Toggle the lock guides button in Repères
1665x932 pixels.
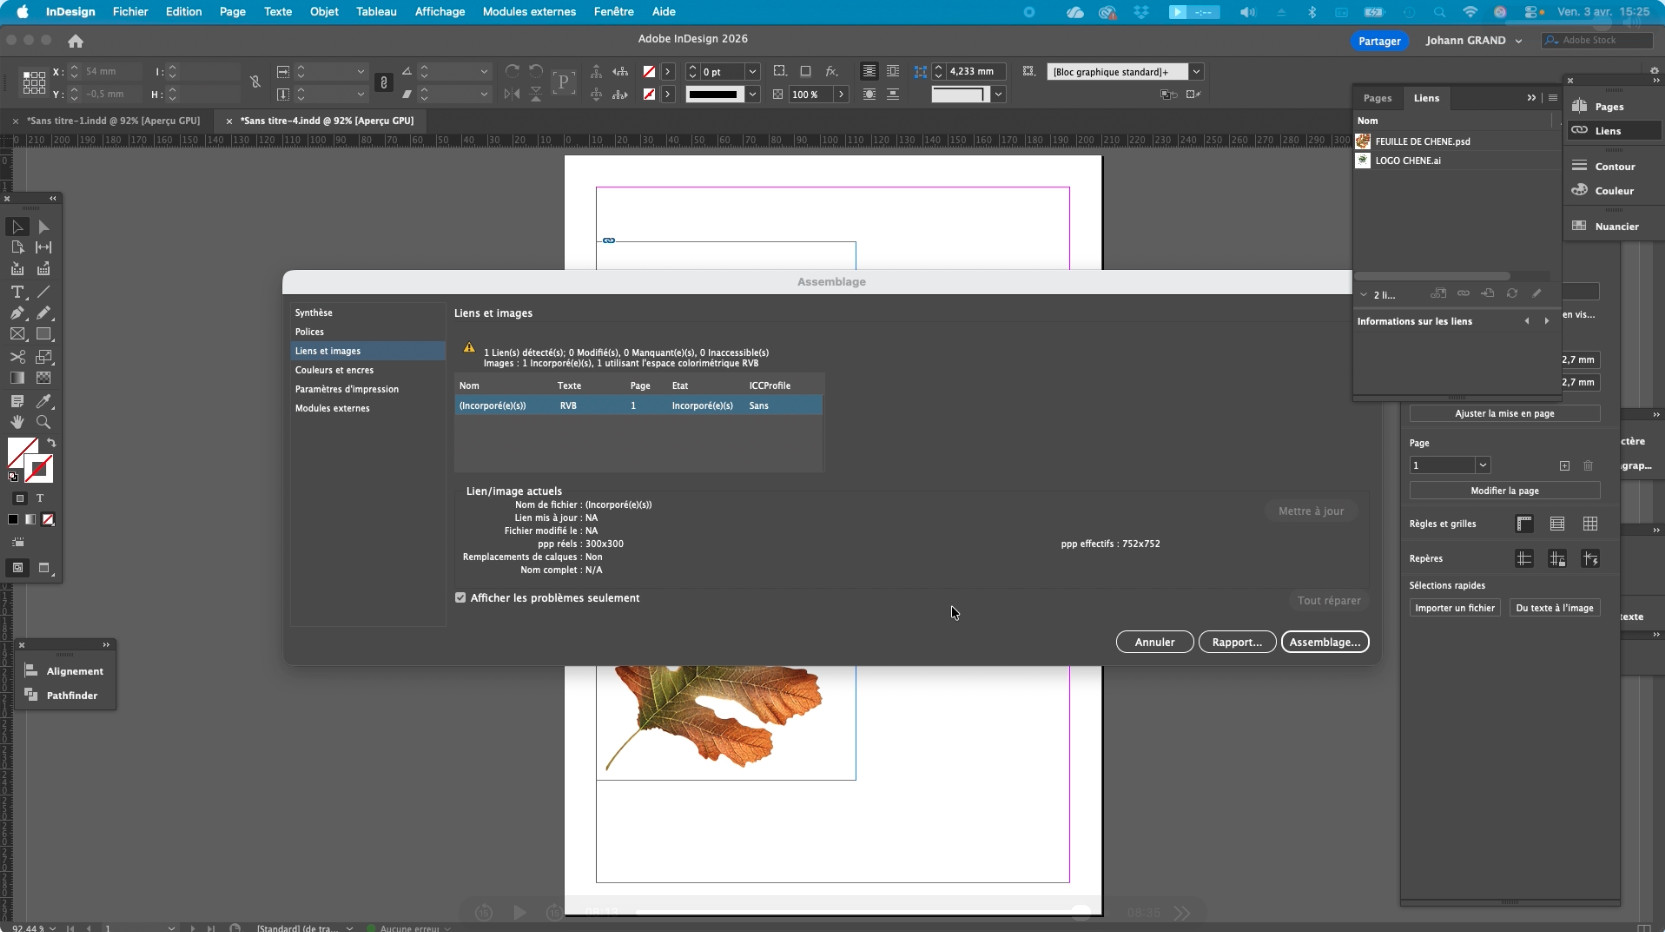1557,559
